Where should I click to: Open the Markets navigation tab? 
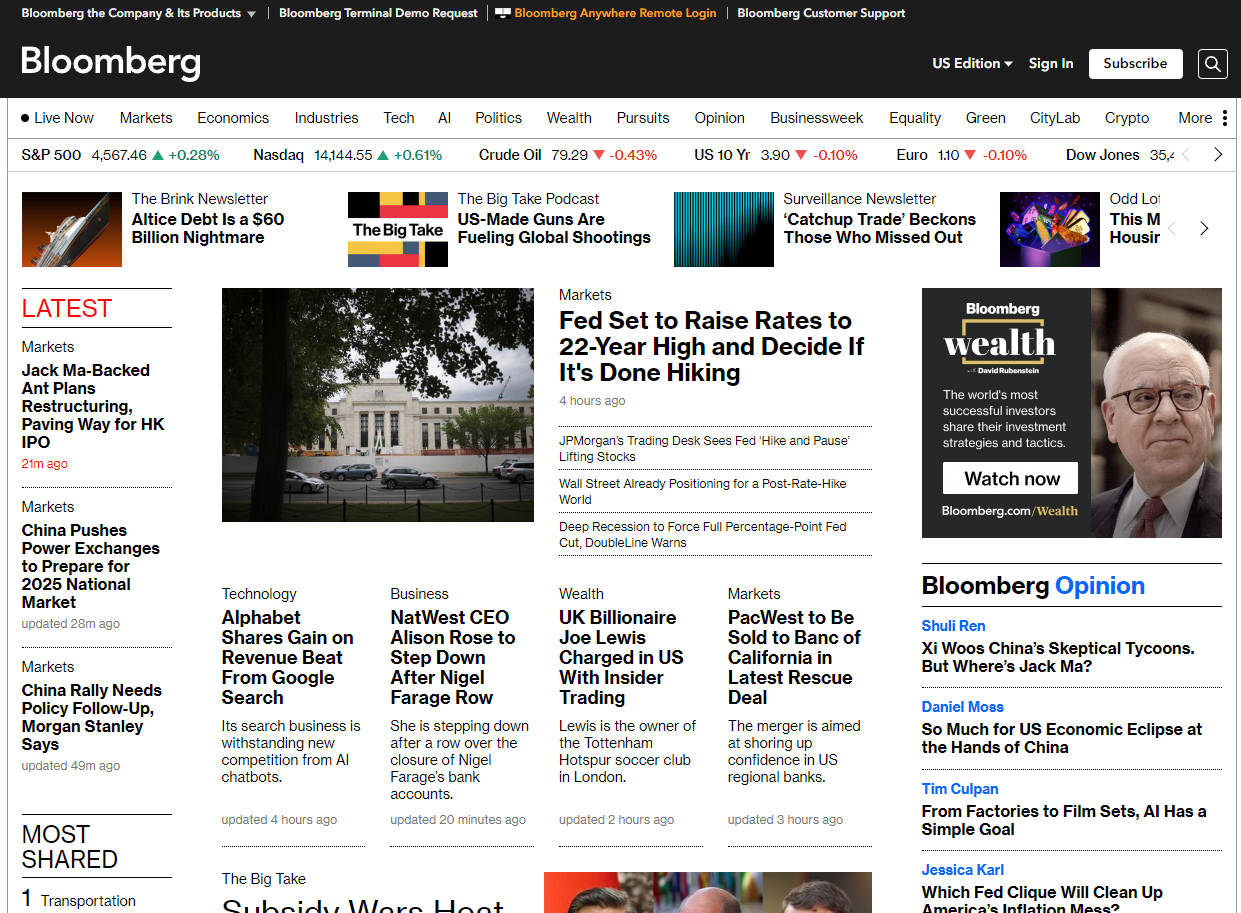point(146,118)
